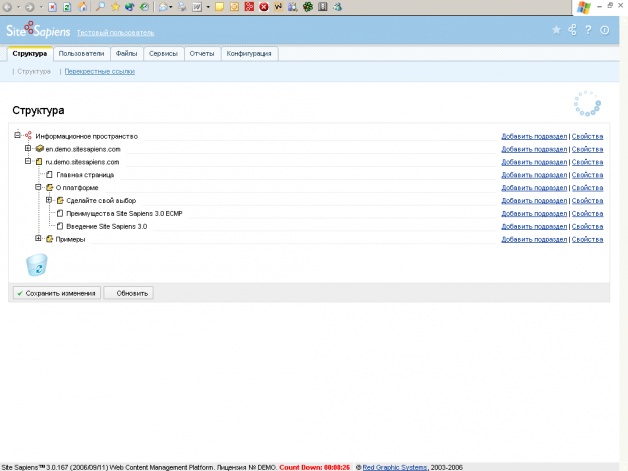Select Введение Site Sapiens 3.0 tree item
Screen dimensions: 628x471
[113, 226]
